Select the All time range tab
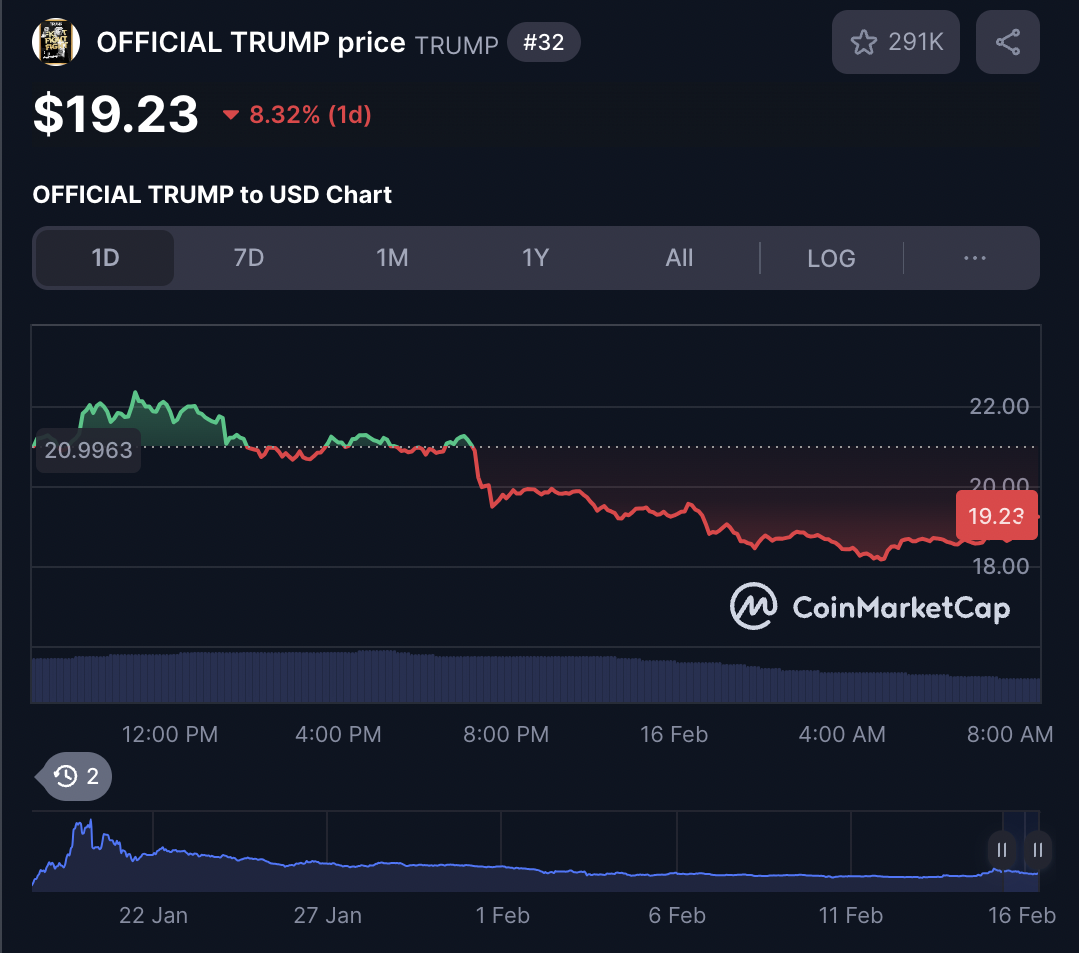1079x953 pixels. (x=679, y=258)
